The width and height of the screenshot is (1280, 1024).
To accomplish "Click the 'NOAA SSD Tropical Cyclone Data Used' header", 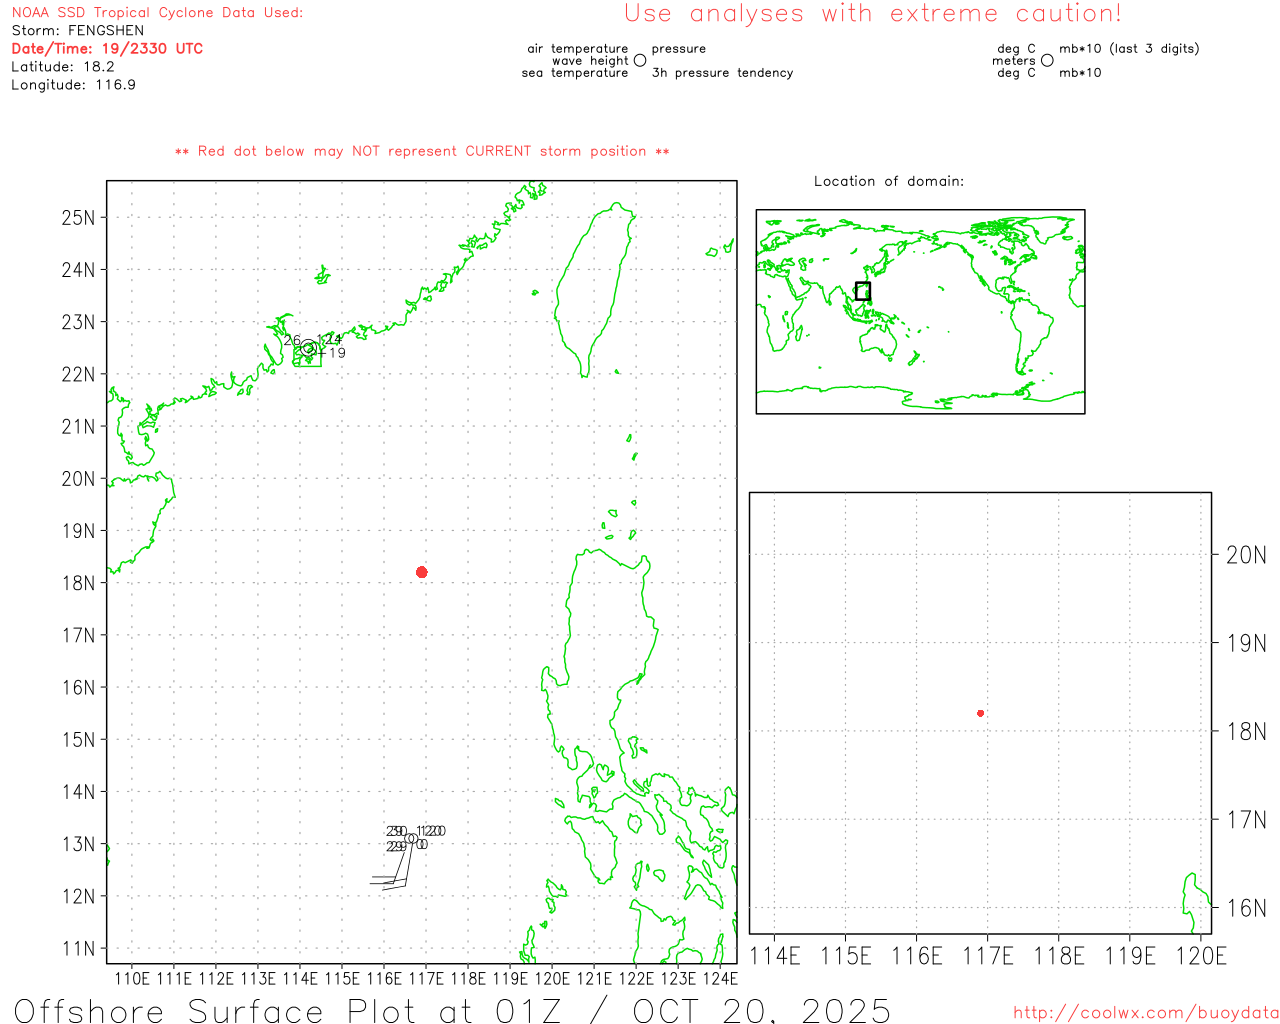I will pyautogui.click(x=157, y=13).
